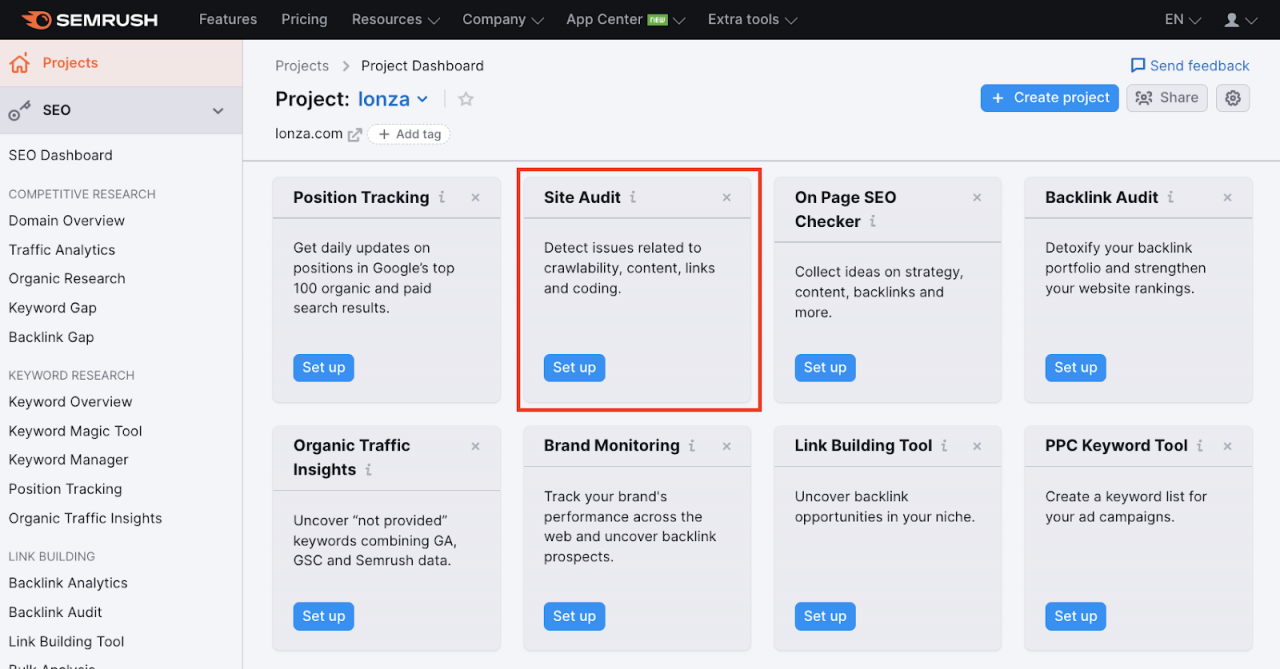Open Keyword Manager in sidebar
Screen dimensions: 1280x669
coord(69,460)
